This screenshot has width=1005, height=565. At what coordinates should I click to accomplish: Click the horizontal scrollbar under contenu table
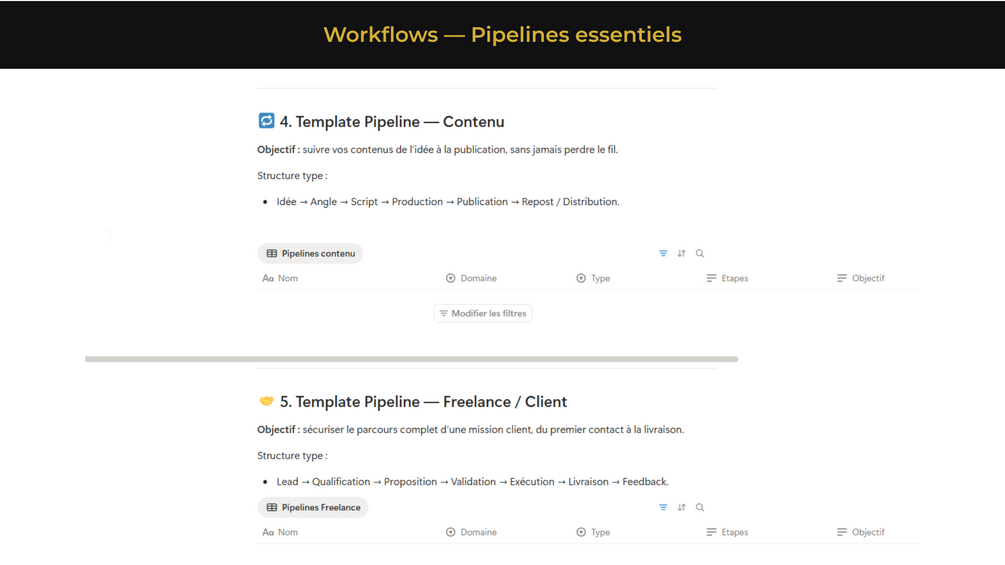pos(411,359)
